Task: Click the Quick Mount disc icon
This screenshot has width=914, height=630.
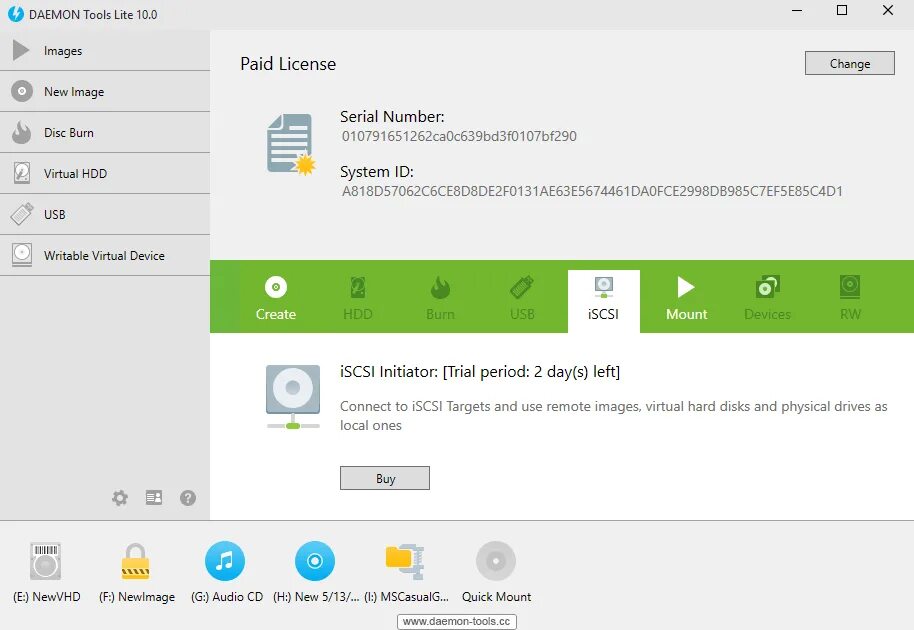Action: click(x=496, y=561)
